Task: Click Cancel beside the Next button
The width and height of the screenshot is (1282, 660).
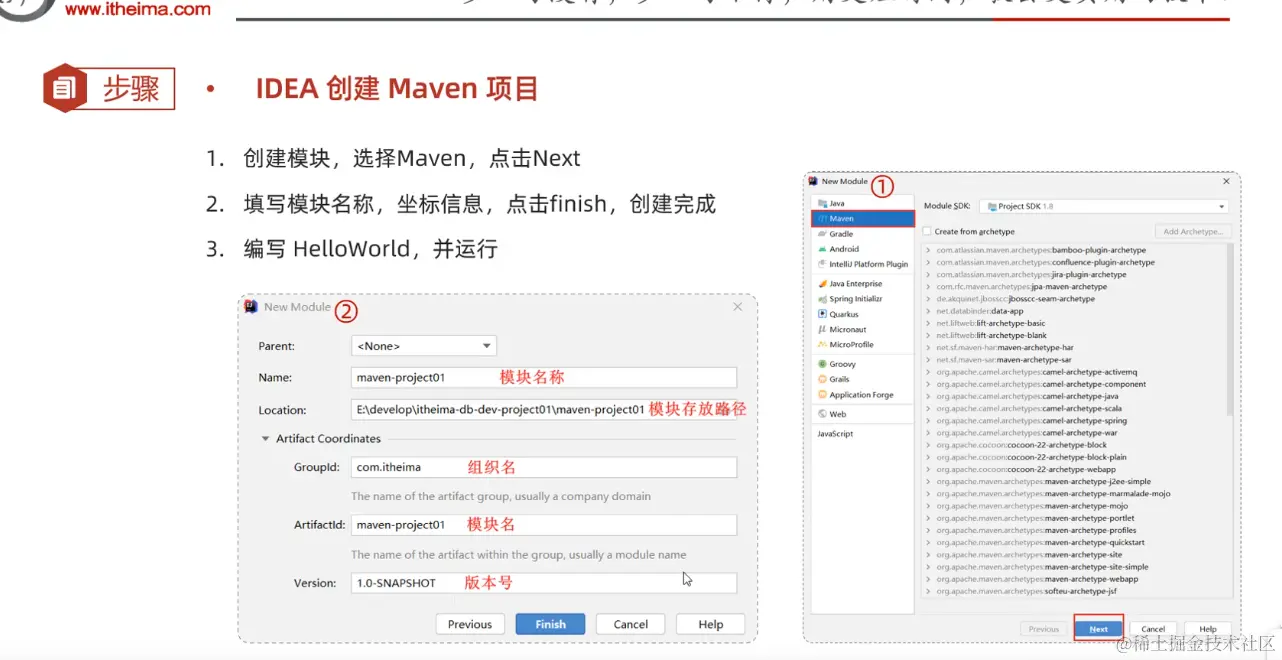Action: (1153, 629)
